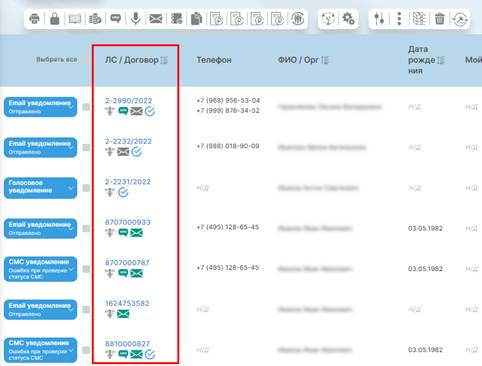Click the envelope email icon in the toolbar
This screenshot has height=366, width=482.
click(156, 19)
